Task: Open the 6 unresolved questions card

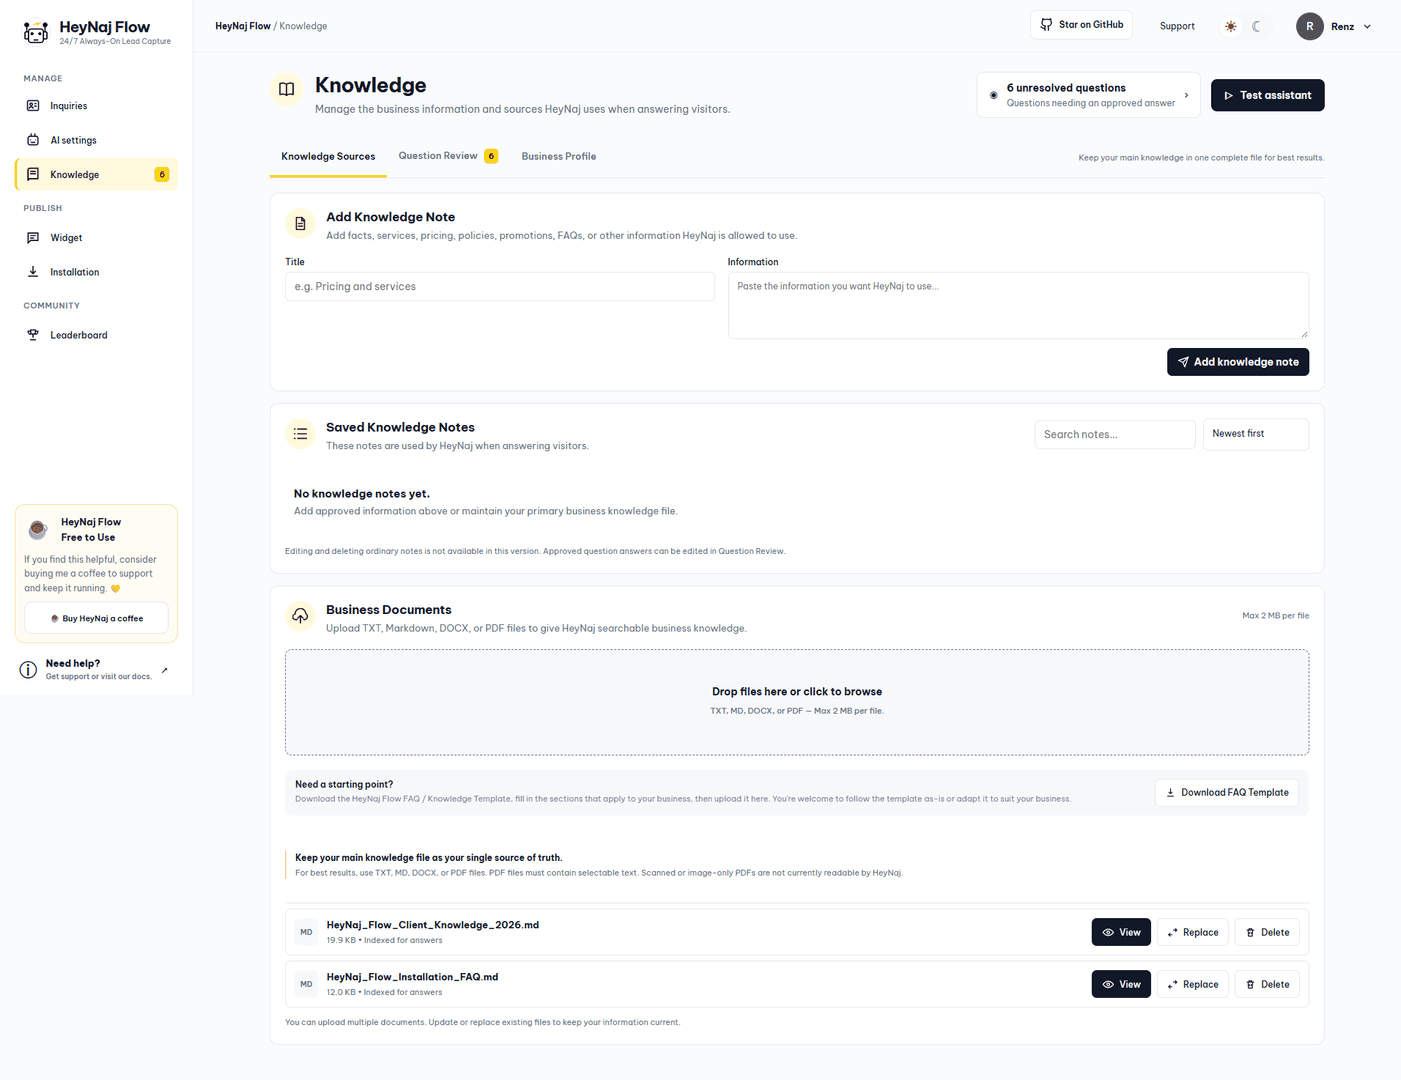Action: (x=1088, y=95)
